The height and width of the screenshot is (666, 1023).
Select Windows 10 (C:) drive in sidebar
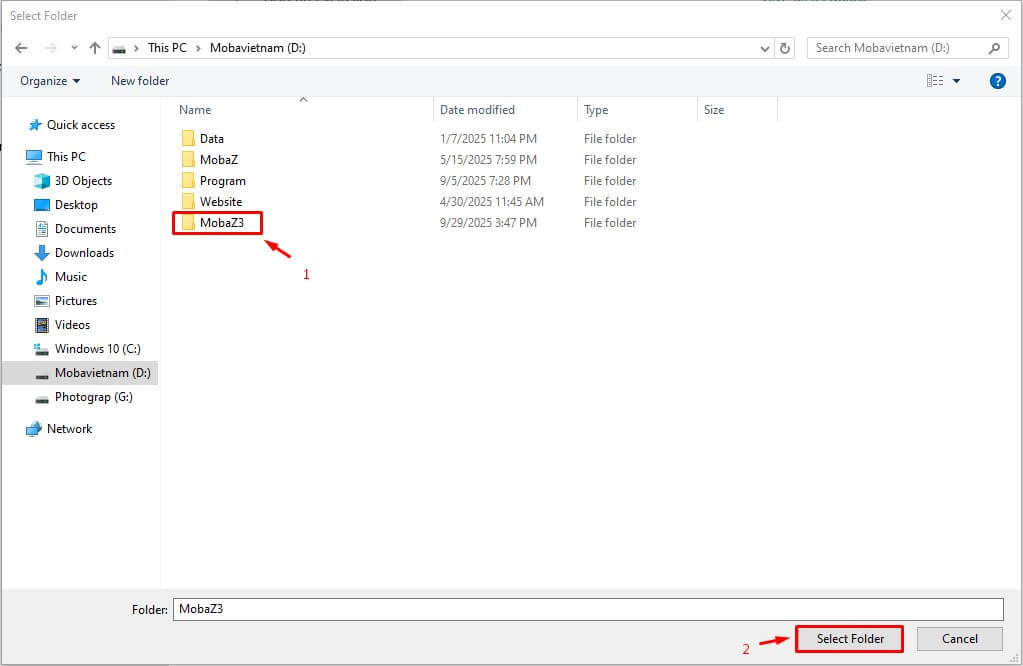(97, 349)
